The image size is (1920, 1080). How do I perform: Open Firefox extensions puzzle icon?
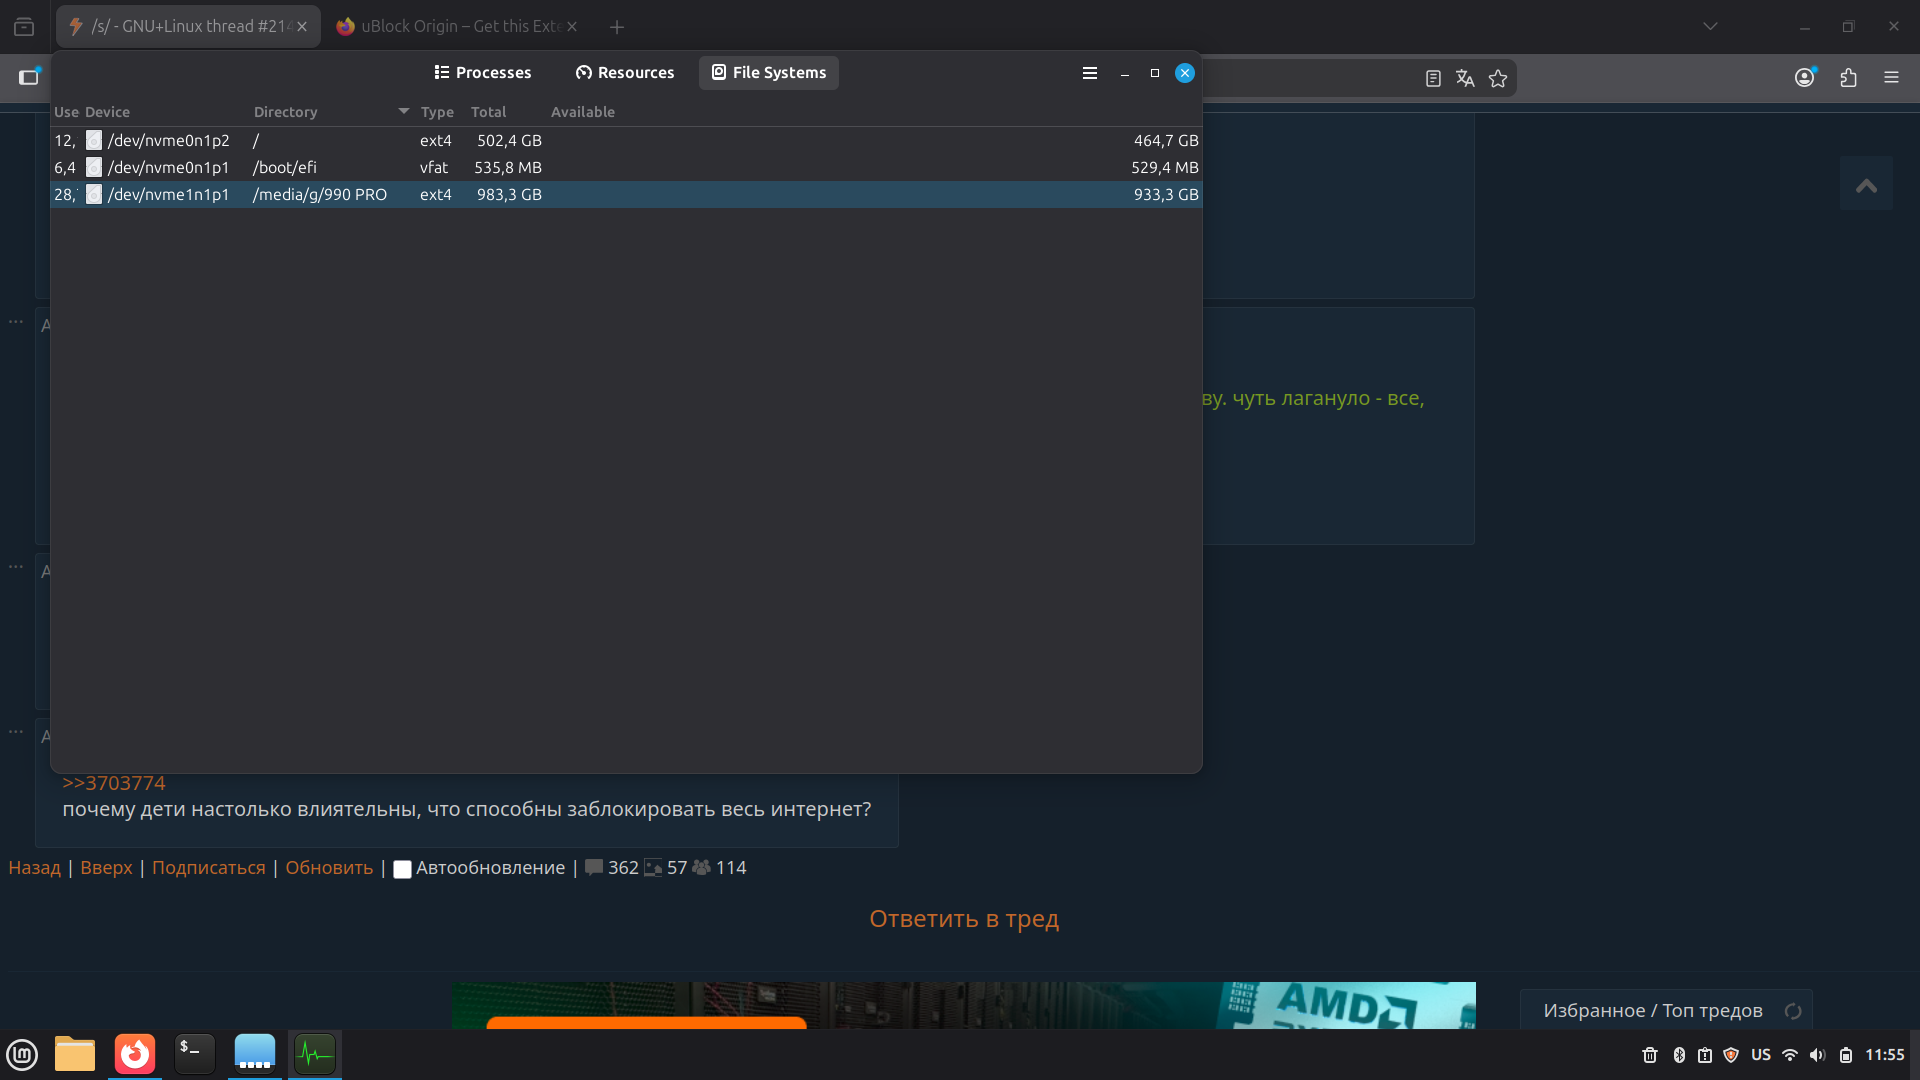tap(1848, 77)
